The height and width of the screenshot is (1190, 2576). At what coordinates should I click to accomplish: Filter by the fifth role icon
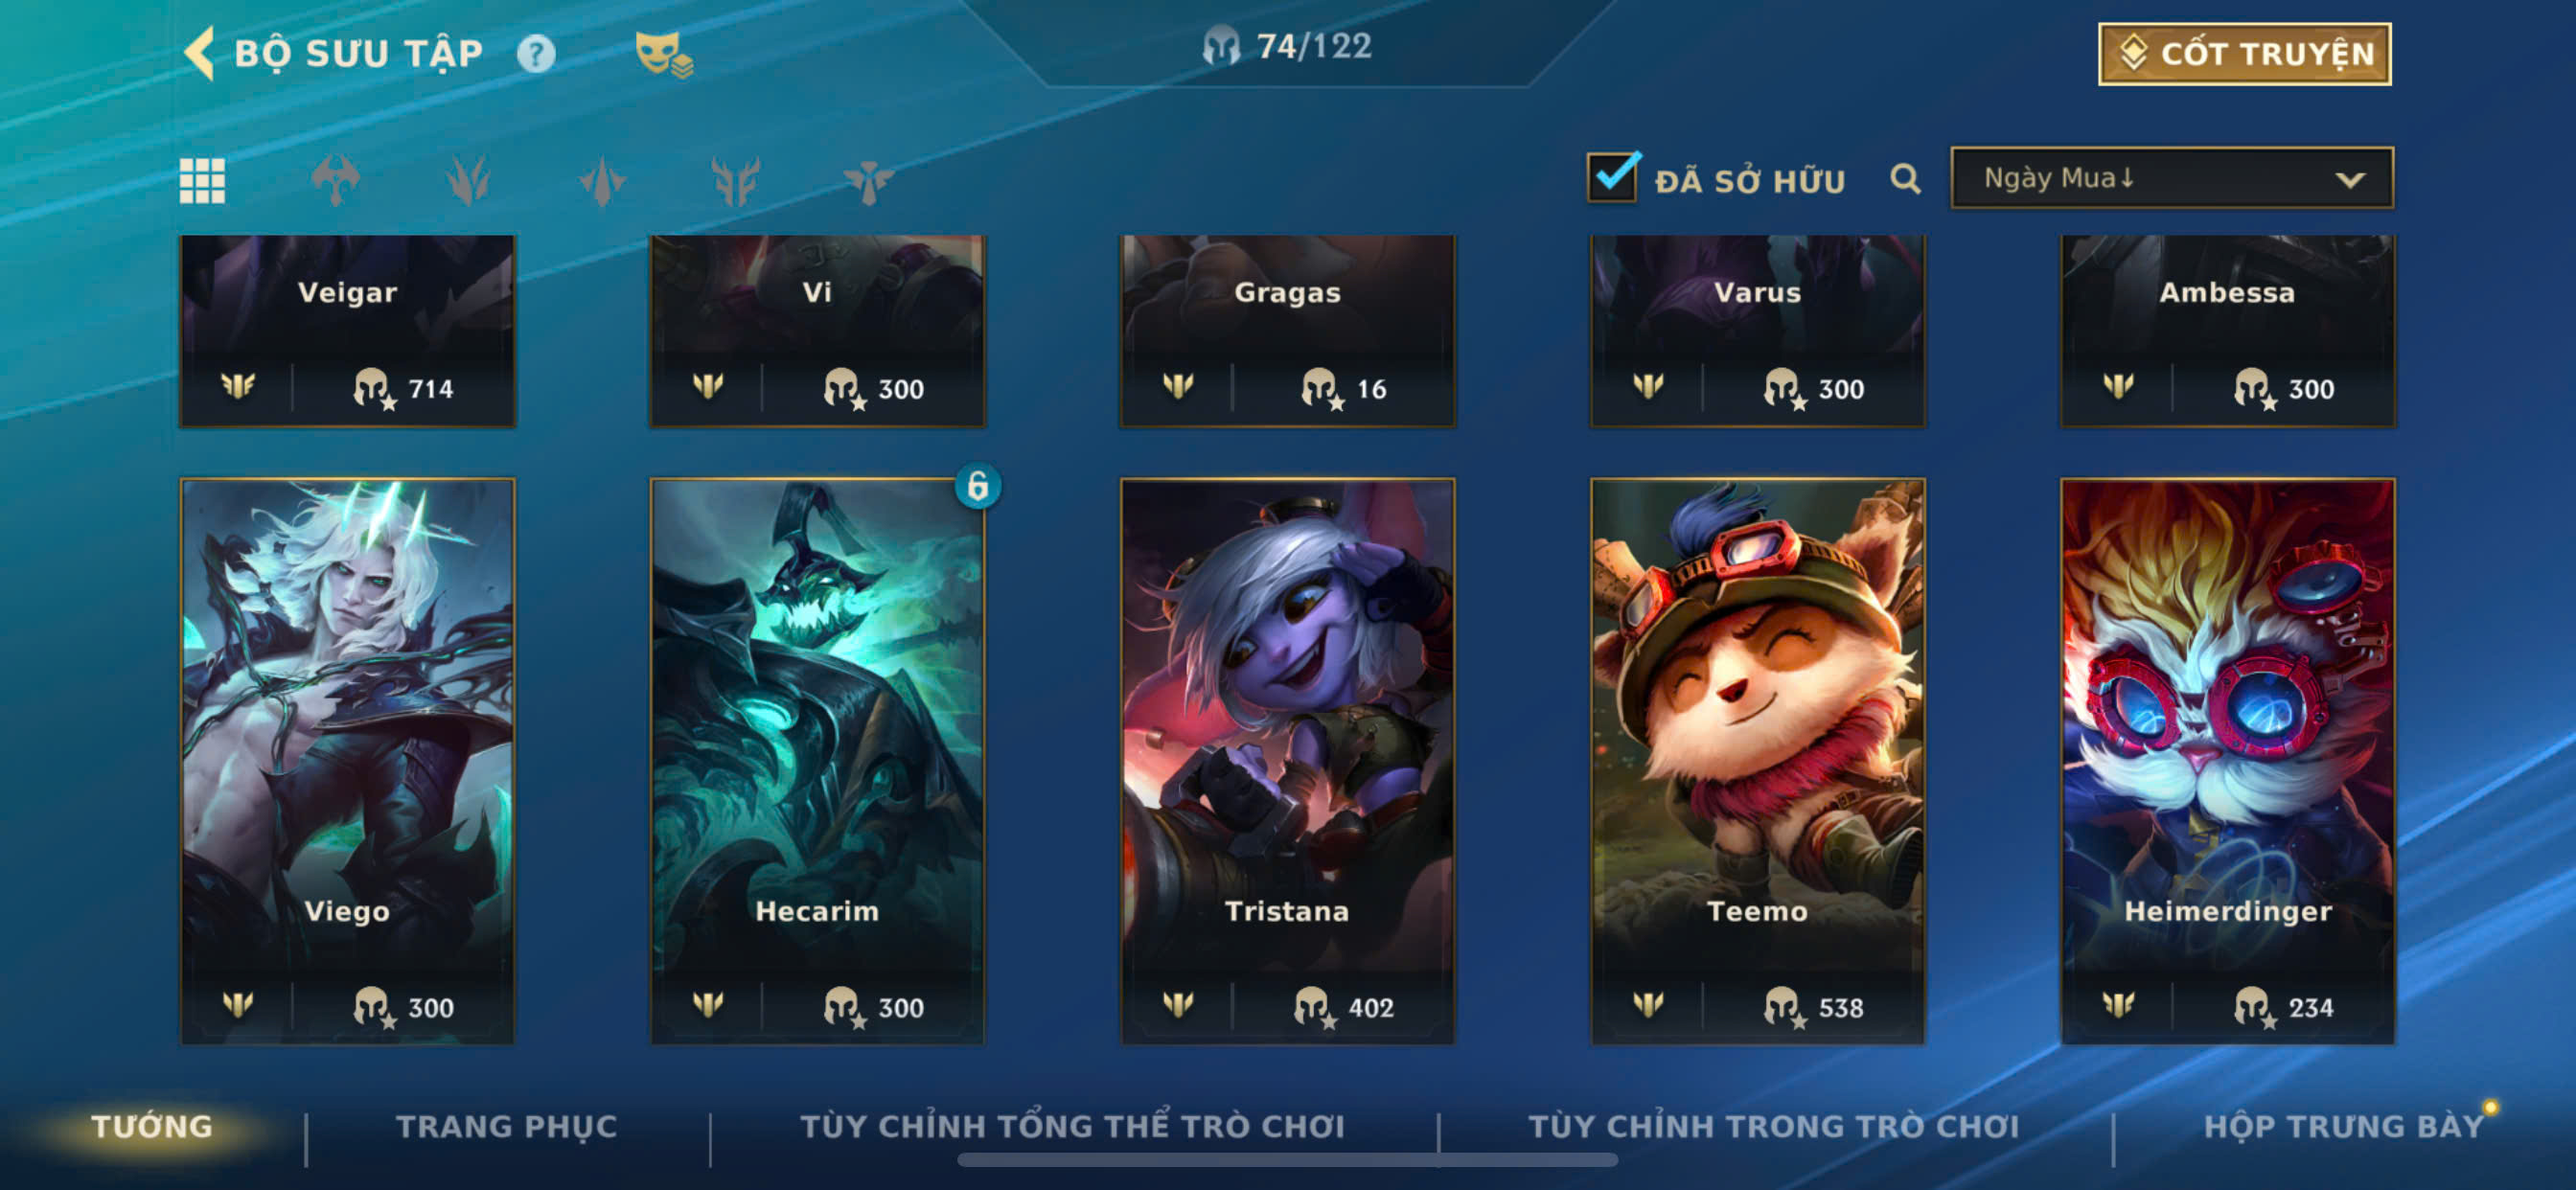click(868, 181)
